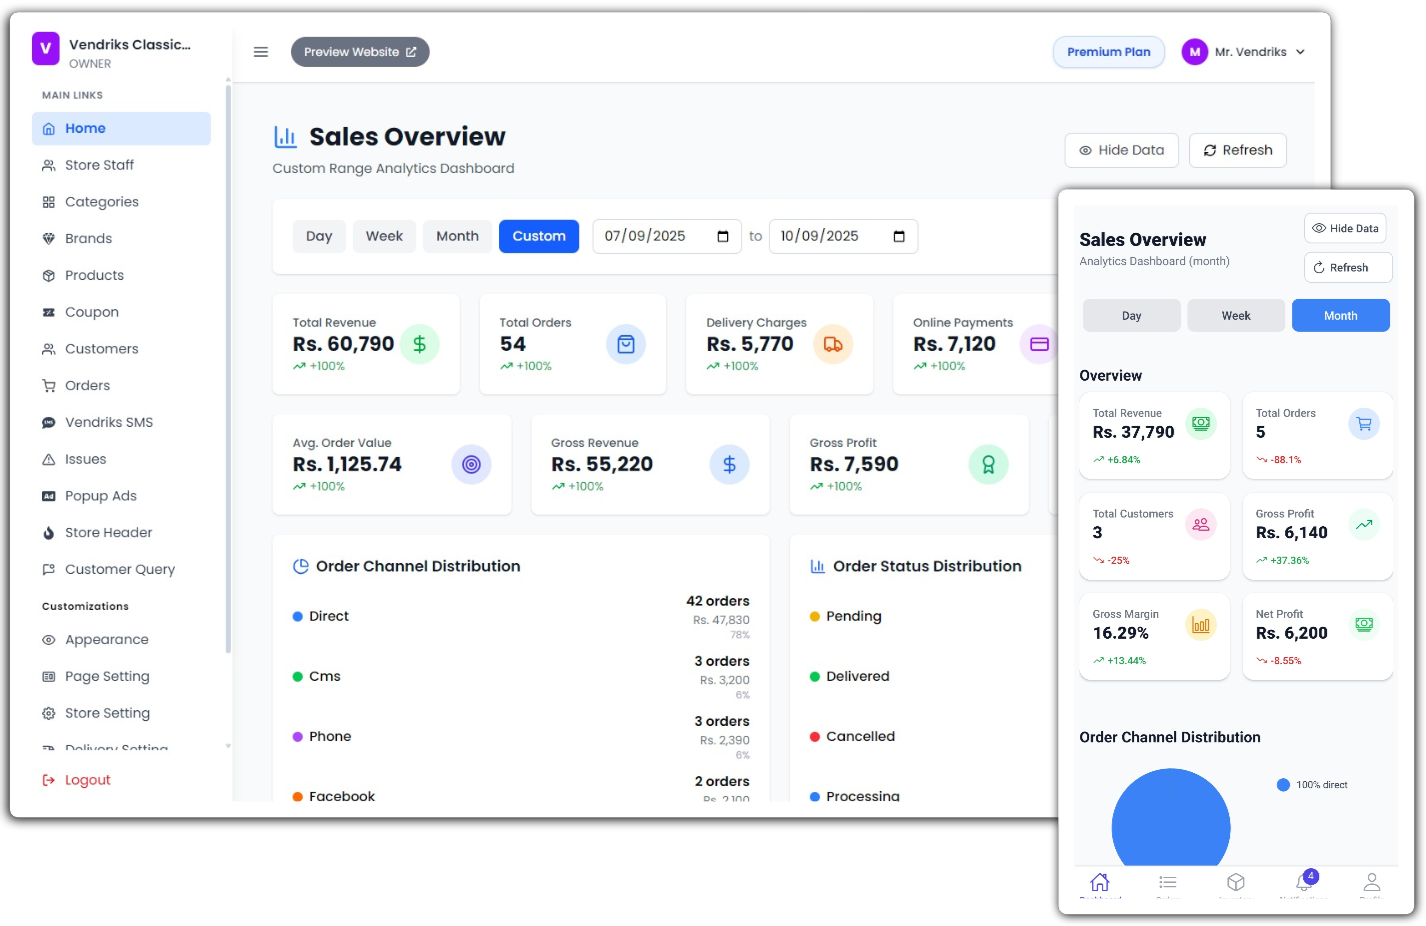Toggle Hide Data on the mobile panel
This screenshot has height=926, width=1426.
1345,228
